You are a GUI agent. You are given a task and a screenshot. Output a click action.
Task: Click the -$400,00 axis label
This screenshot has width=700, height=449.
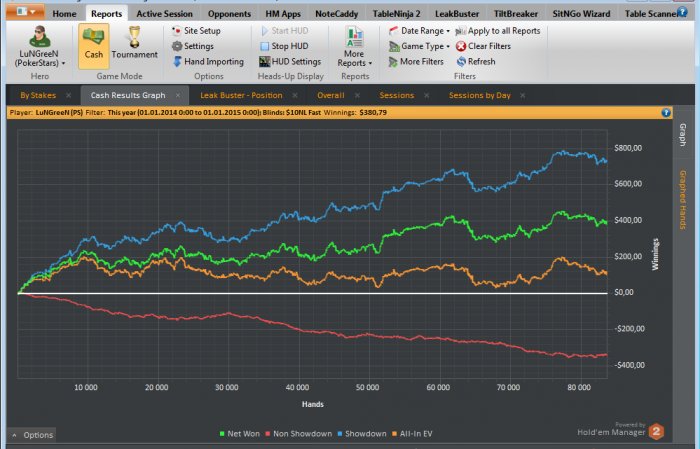[x=629, y=365]
